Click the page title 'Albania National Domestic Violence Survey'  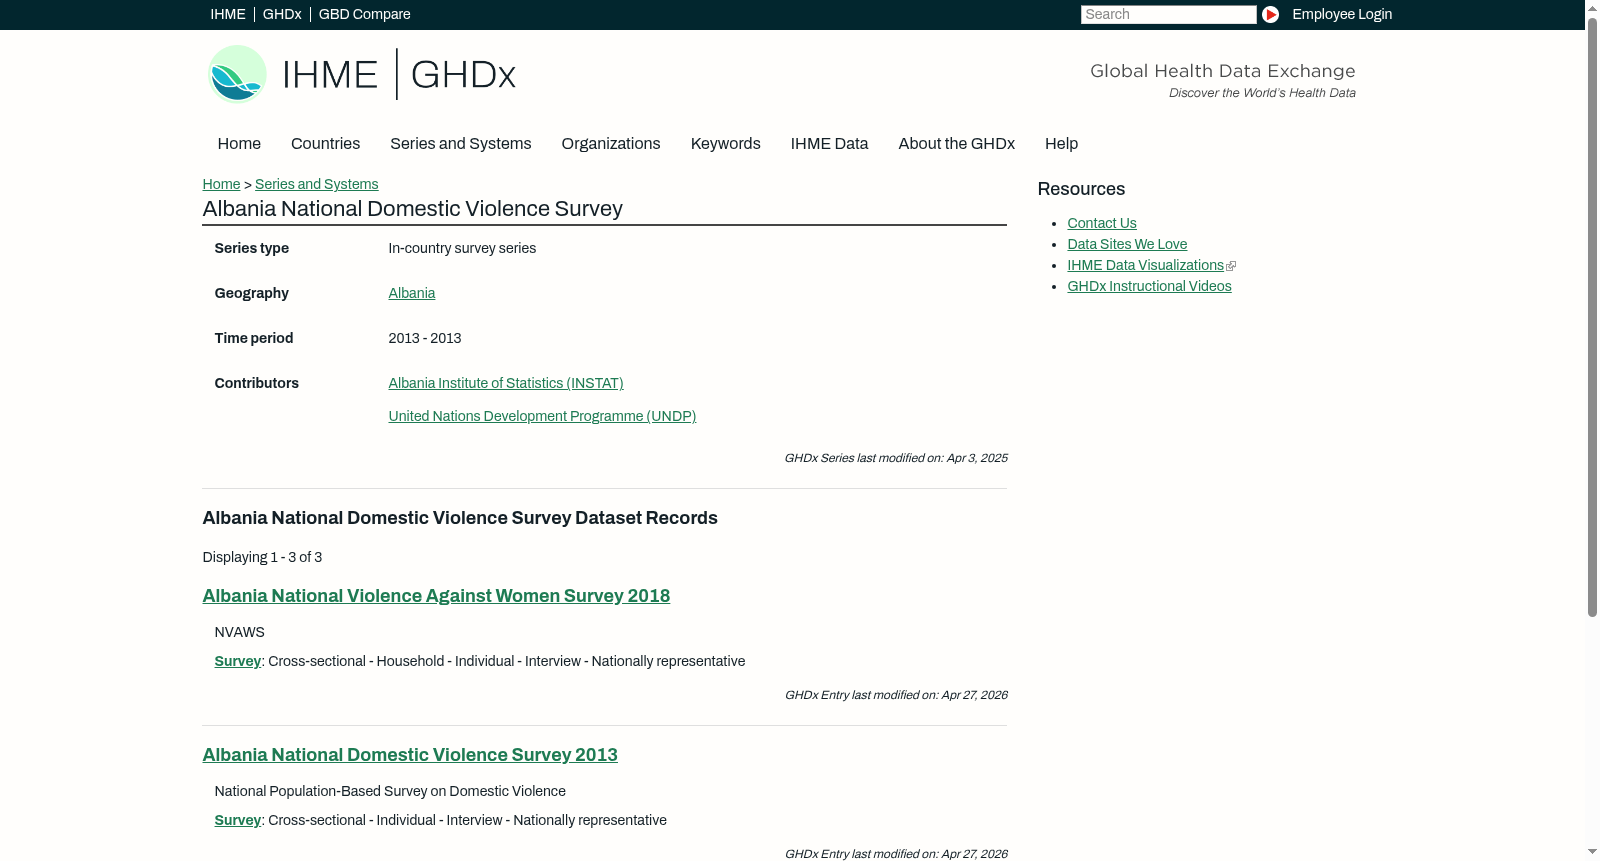(x=412, y=209)
